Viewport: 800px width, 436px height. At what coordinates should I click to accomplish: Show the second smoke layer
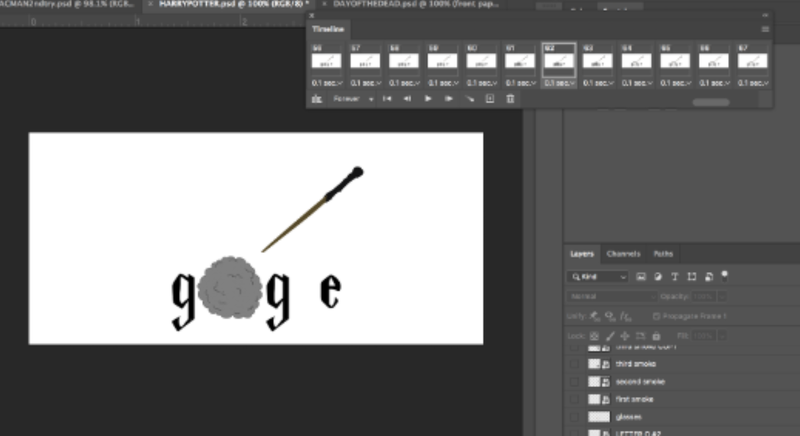coord(574,382)
